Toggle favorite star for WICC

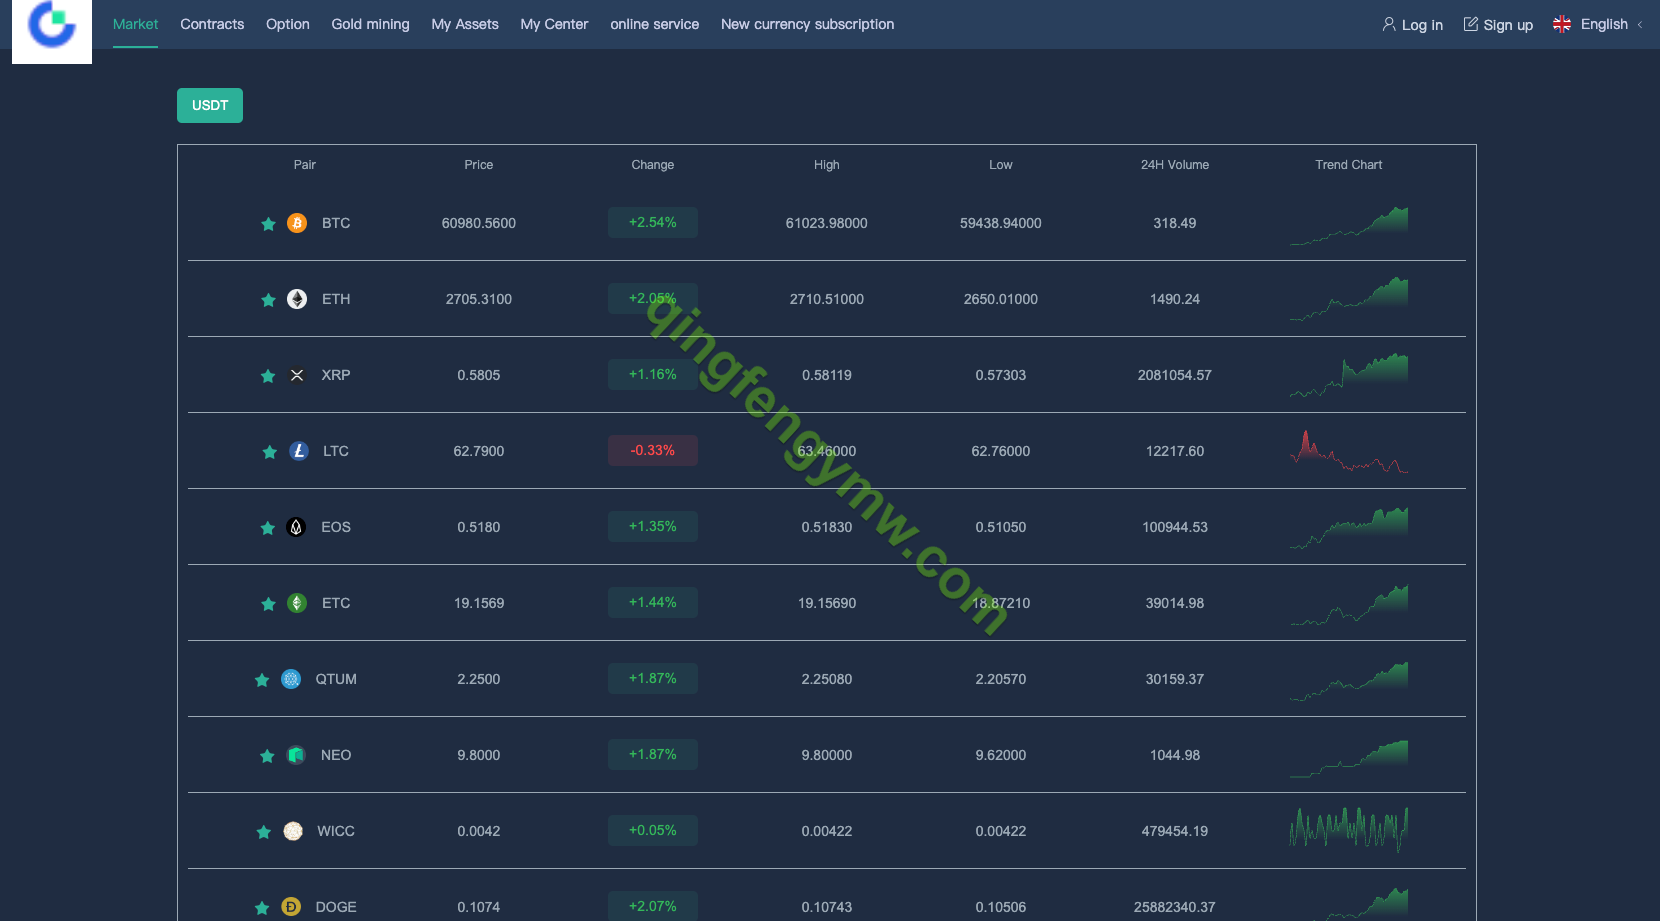[263, 832]
